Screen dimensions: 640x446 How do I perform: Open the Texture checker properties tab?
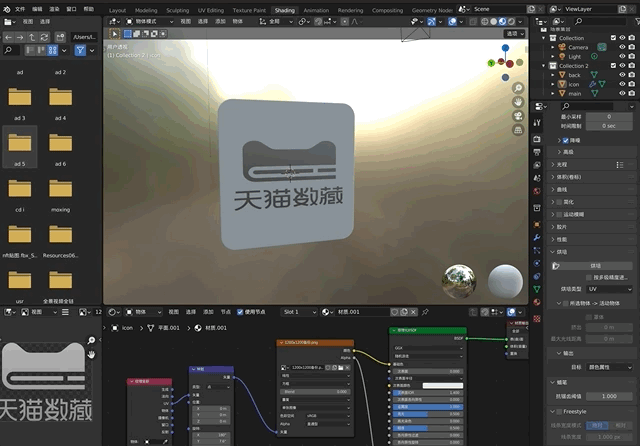[537, 318]
